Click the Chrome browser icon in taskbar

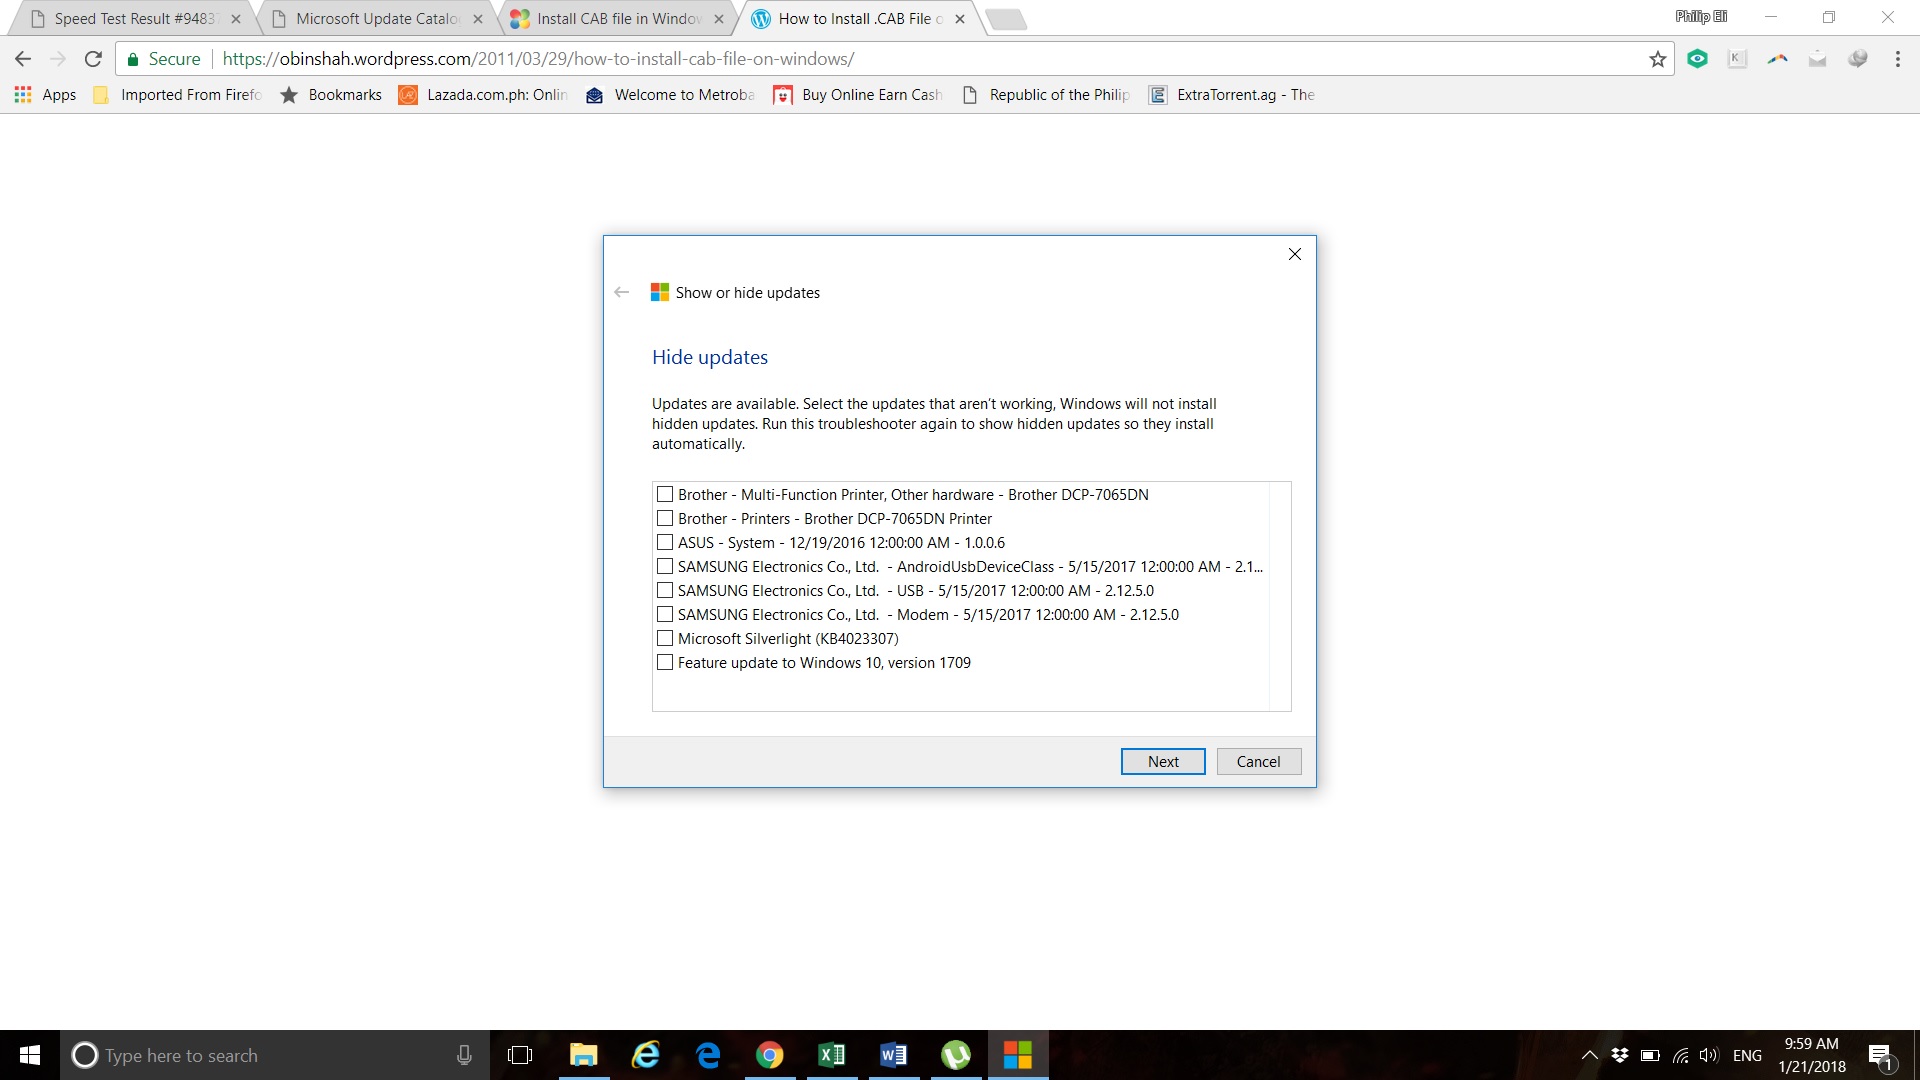click(769, 1055)
